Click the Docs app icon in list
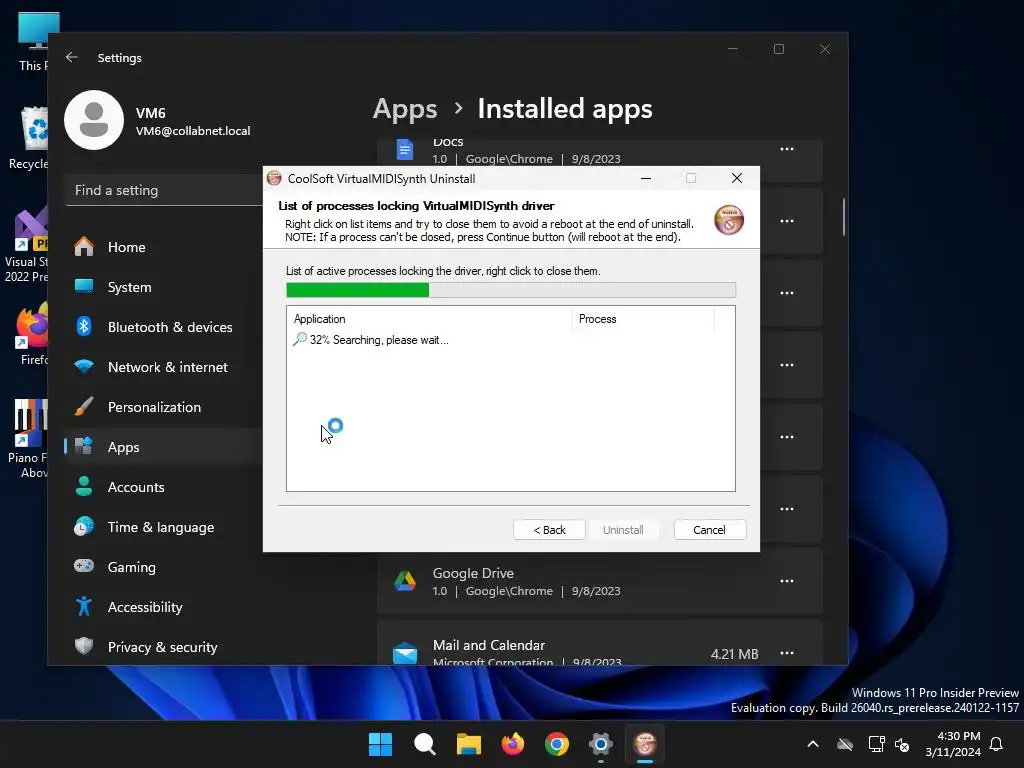 pos(405,150)
